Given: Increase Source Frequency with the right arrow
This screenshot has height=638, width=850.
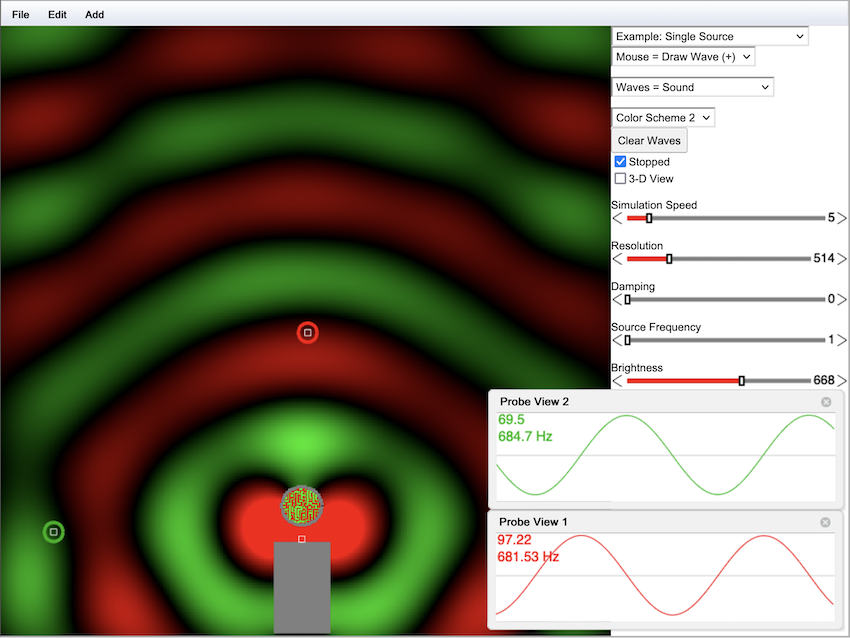Looking at the screenshot, I should 842,340.
